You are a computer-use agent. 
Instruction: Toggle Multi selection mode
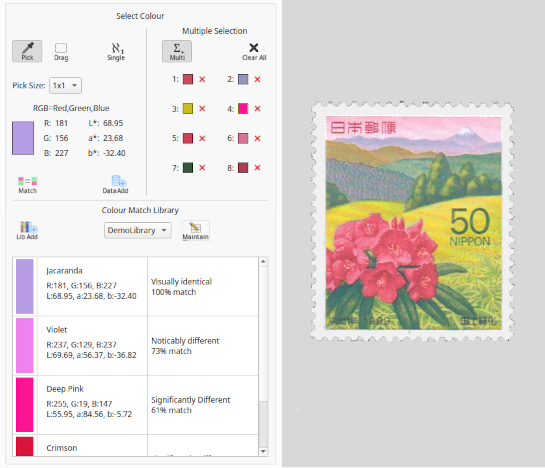[x=177, y=51]
